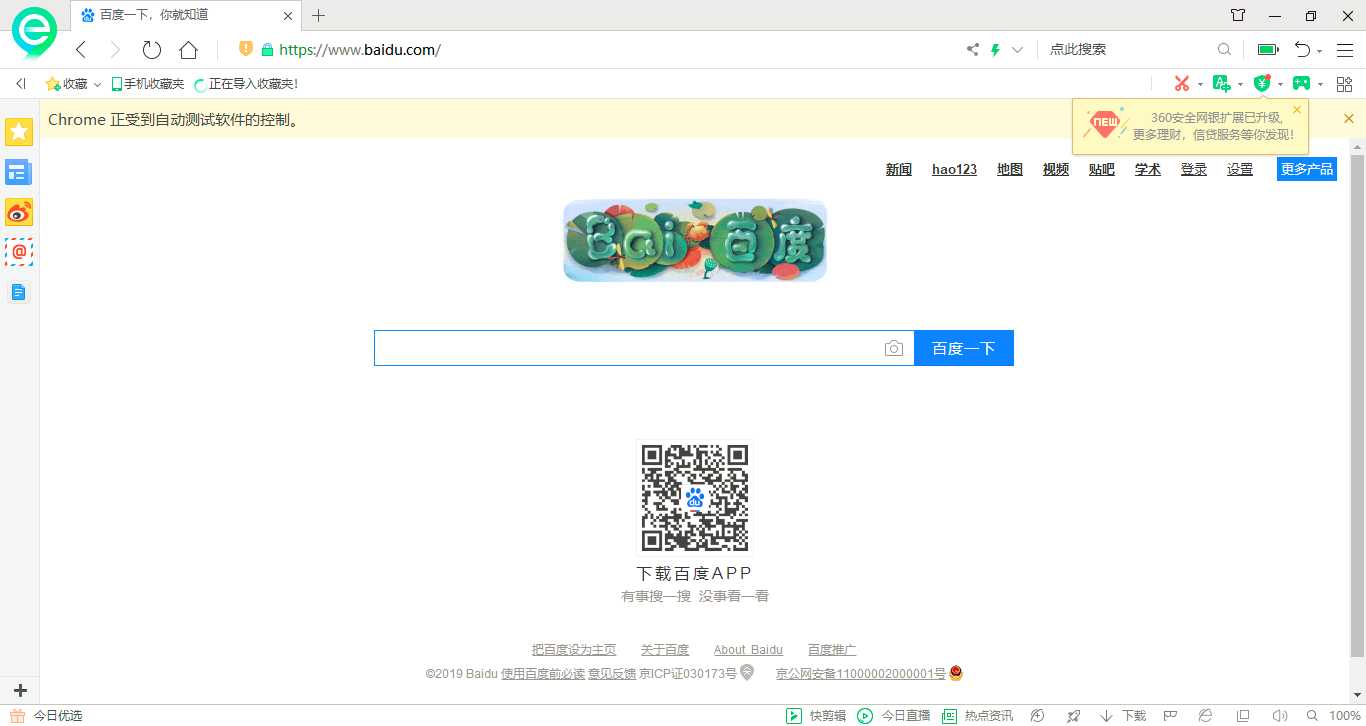
Task: Open the gamepad extension dropdown arrow
Action: pyautogui.click(x=1320, y=85)
